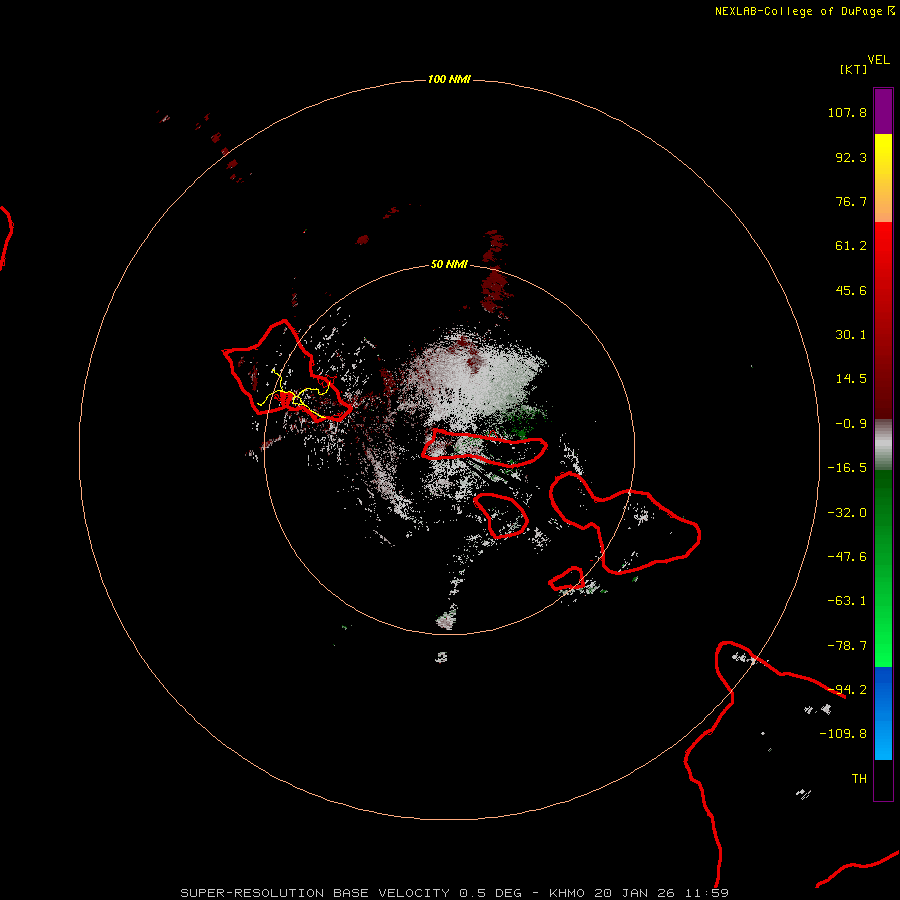Click the 61.2 velocity scale value
This screenshot has width=900, height=900.
coord(851,246)
